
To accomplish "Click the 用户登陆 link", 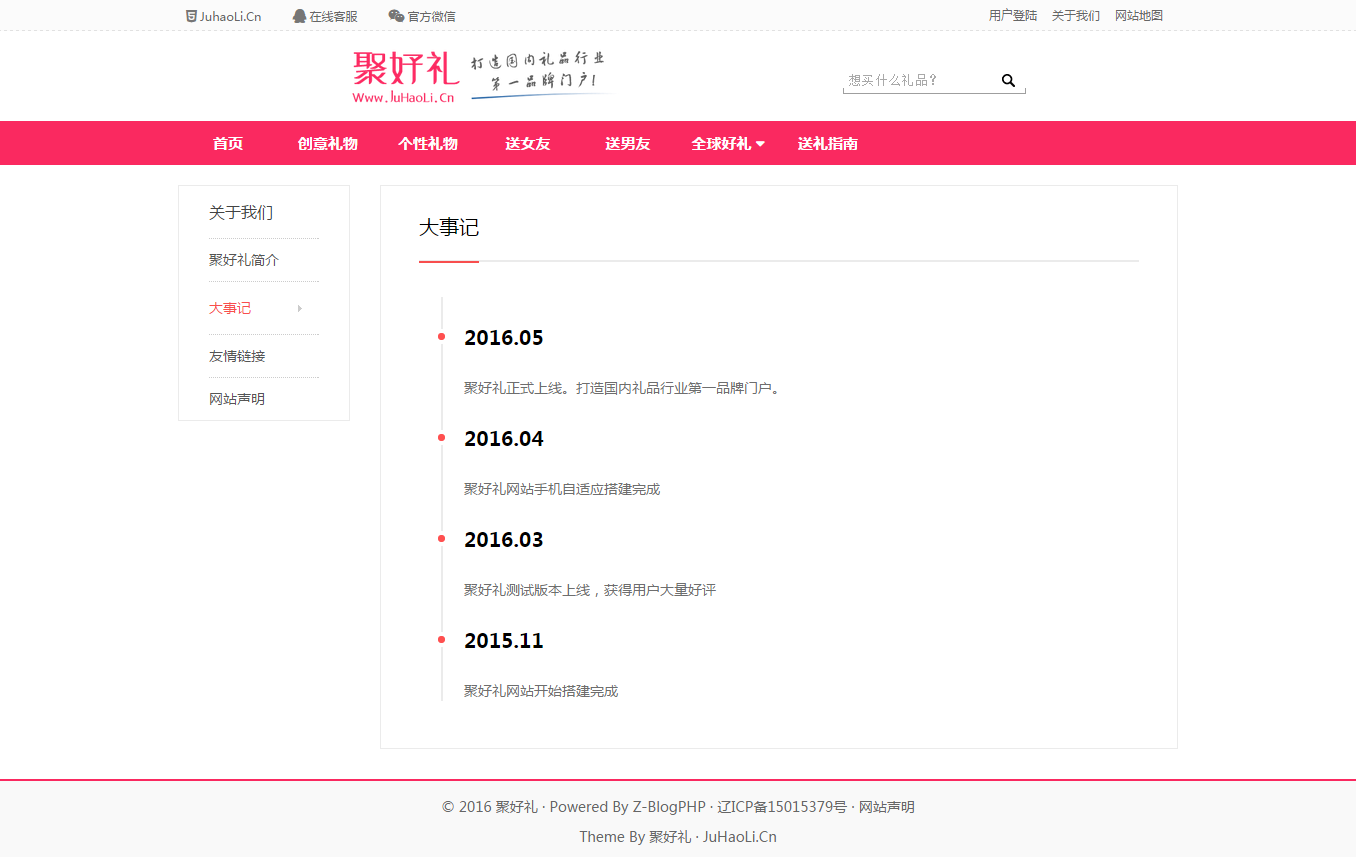I will pyautogui.click(x=1012, y=15).
